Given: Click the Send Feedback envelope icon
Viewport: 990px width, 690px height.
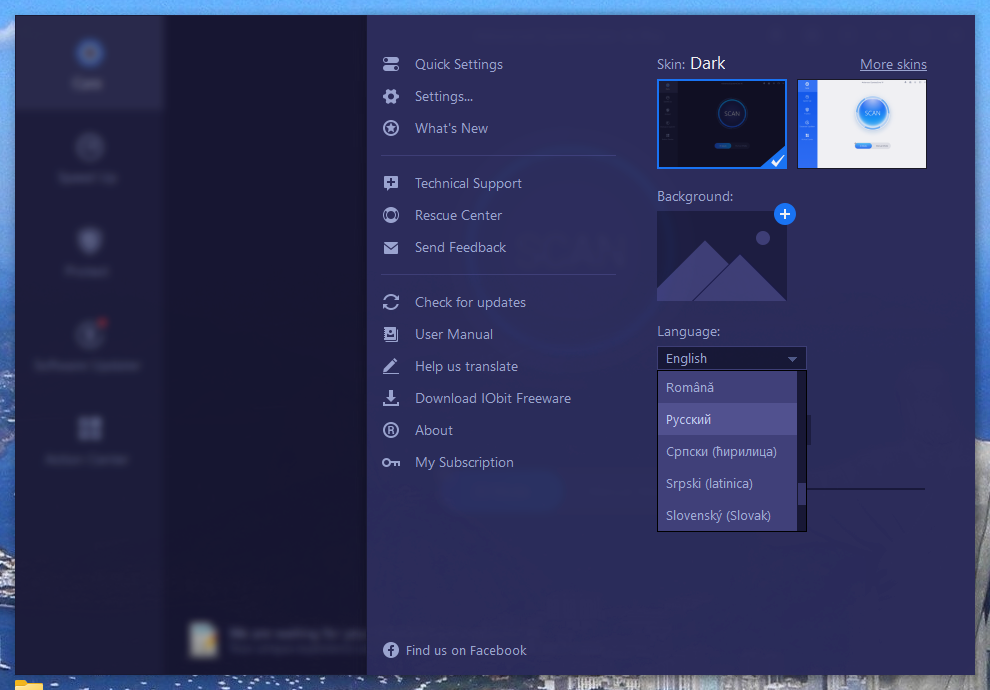Looking at the screenshot, I should [x=391, y=247].
